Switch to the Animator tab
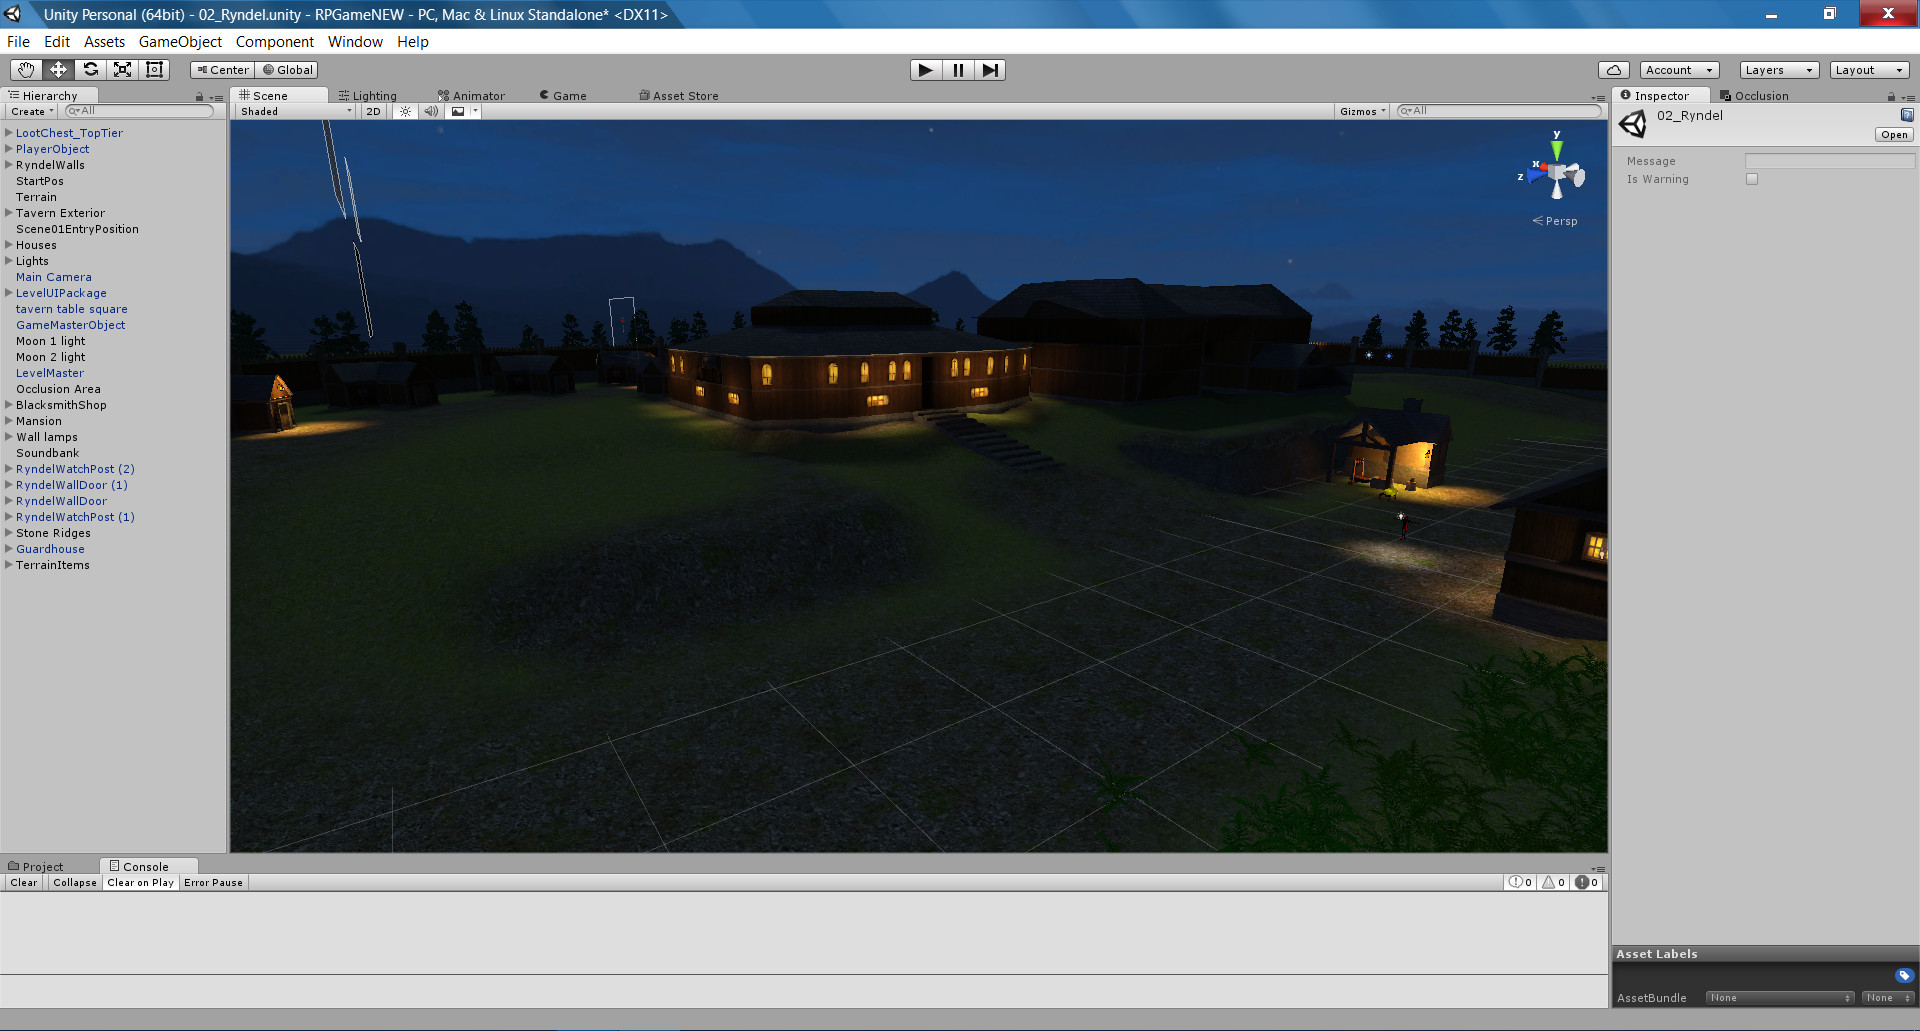This screenshot has width=1920, height=1031. click(x=471, y=96)
